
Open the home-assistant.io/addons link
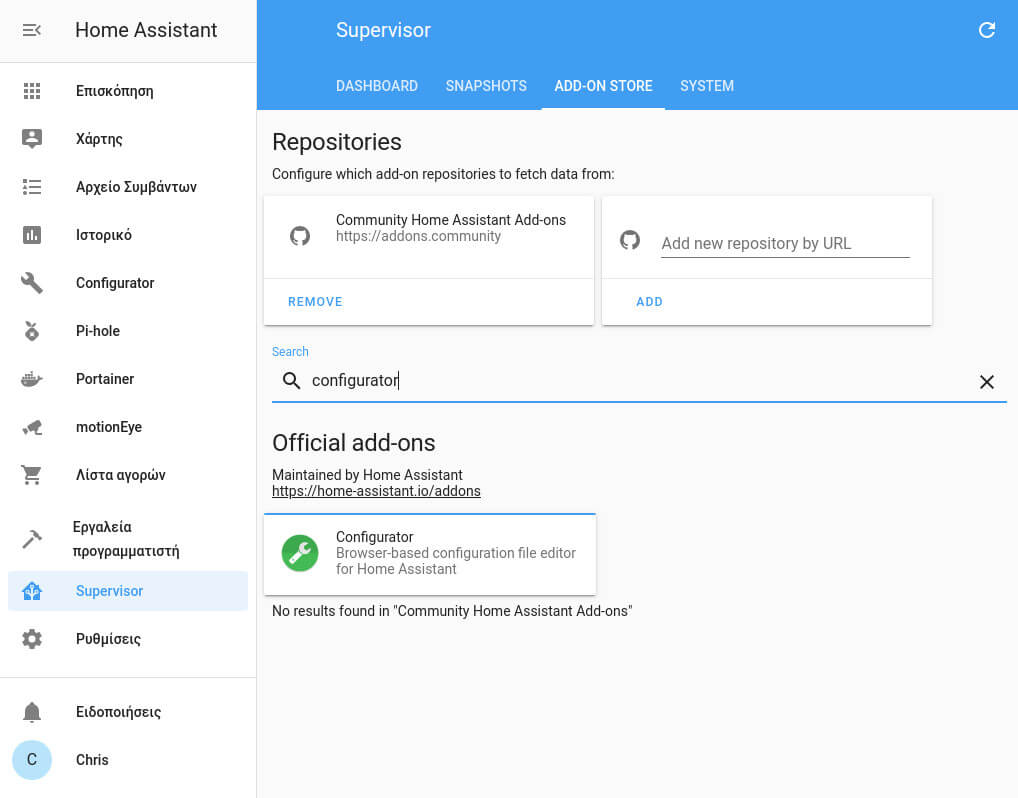[x=376, y=492]
